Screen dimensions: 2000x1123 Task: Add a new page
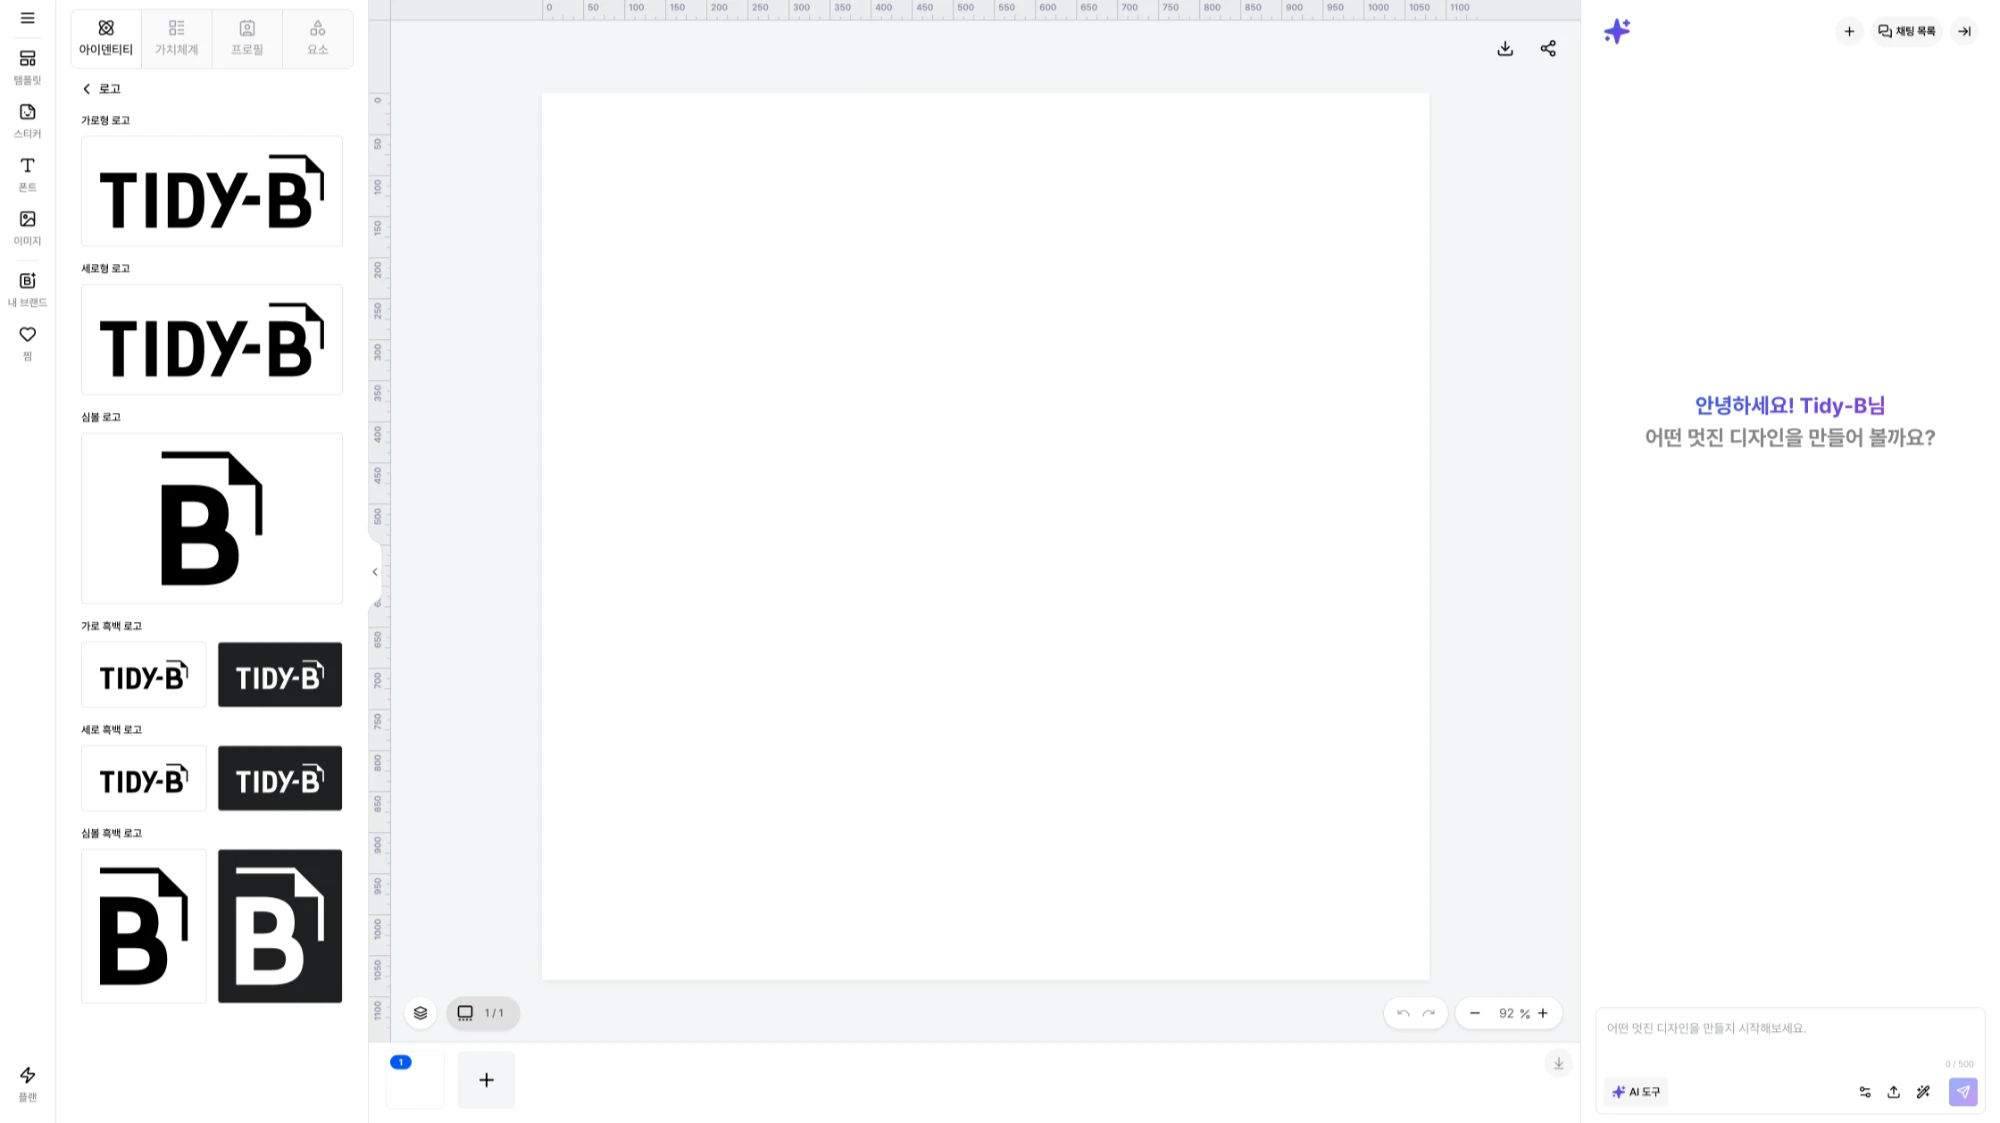pos(487,1080)
